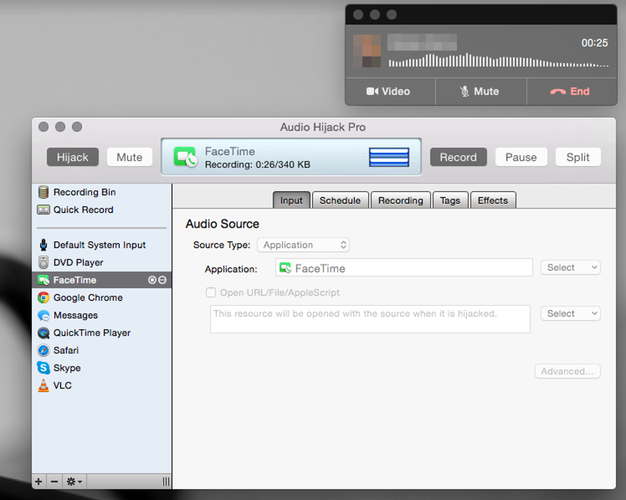Pause the recording

(x=521, y=157)
